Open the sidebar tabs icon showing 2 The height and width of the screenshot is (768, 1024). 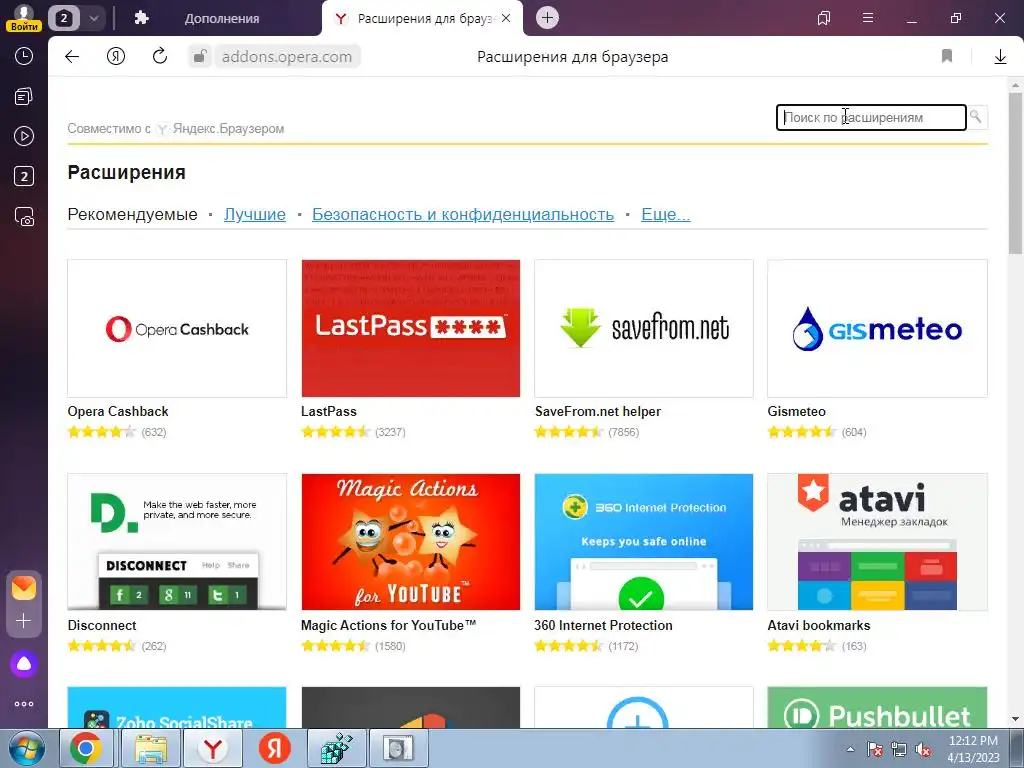[24, 176]
